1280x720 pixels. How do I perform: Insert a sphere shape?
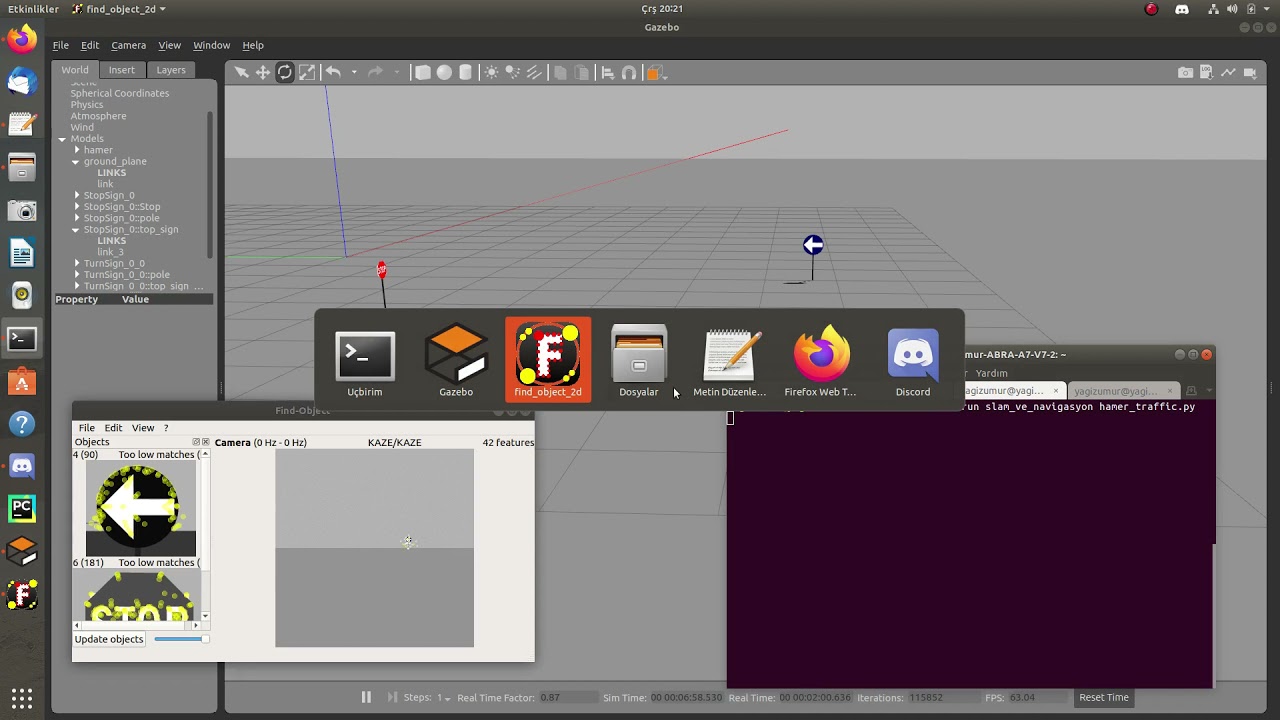[x=444, y=72]
